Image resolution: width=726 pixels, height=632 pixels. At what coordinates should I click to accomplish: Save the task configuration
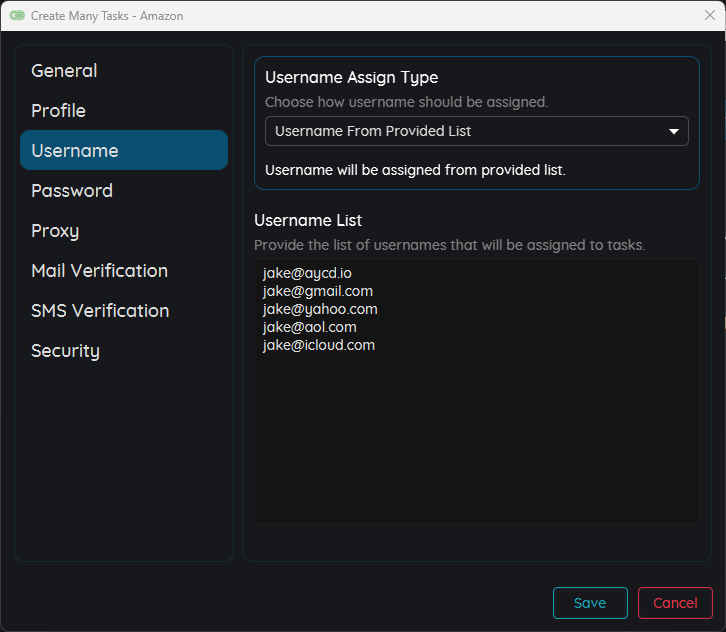[590, 603]
